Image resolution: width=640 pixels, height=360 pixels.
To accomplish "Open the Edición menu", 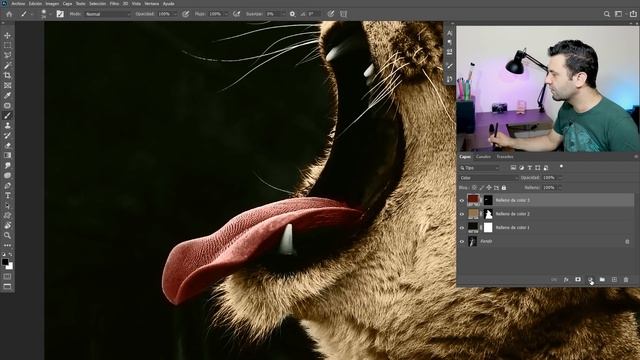I will [x=35, y=4].
